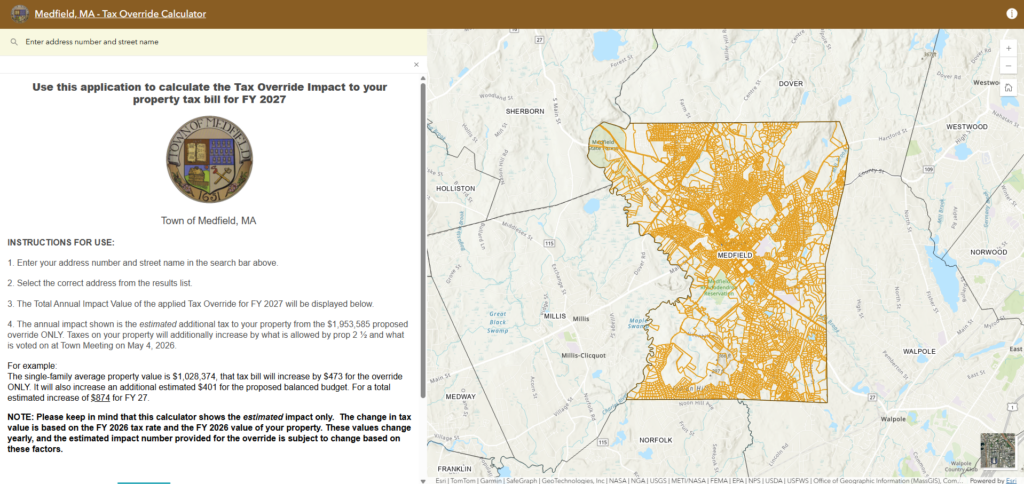This screenshot has width=1024, height=484.
Task: Zoom in on the map
Action: pos(1009,49)
